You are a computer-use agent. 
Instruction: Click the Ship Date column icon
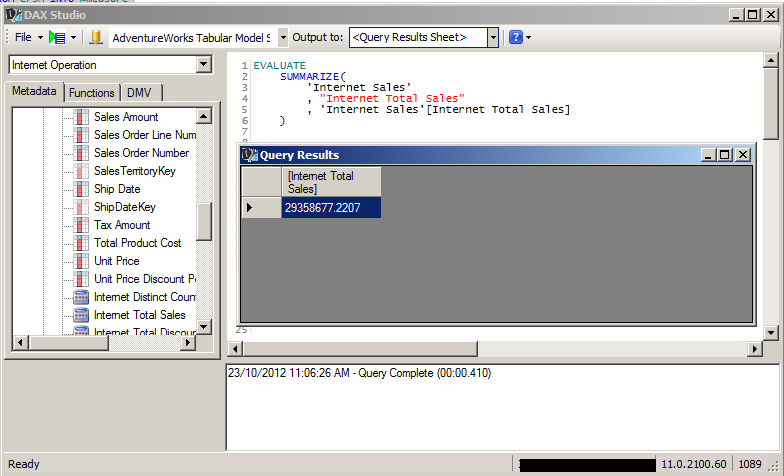[81, 189]
